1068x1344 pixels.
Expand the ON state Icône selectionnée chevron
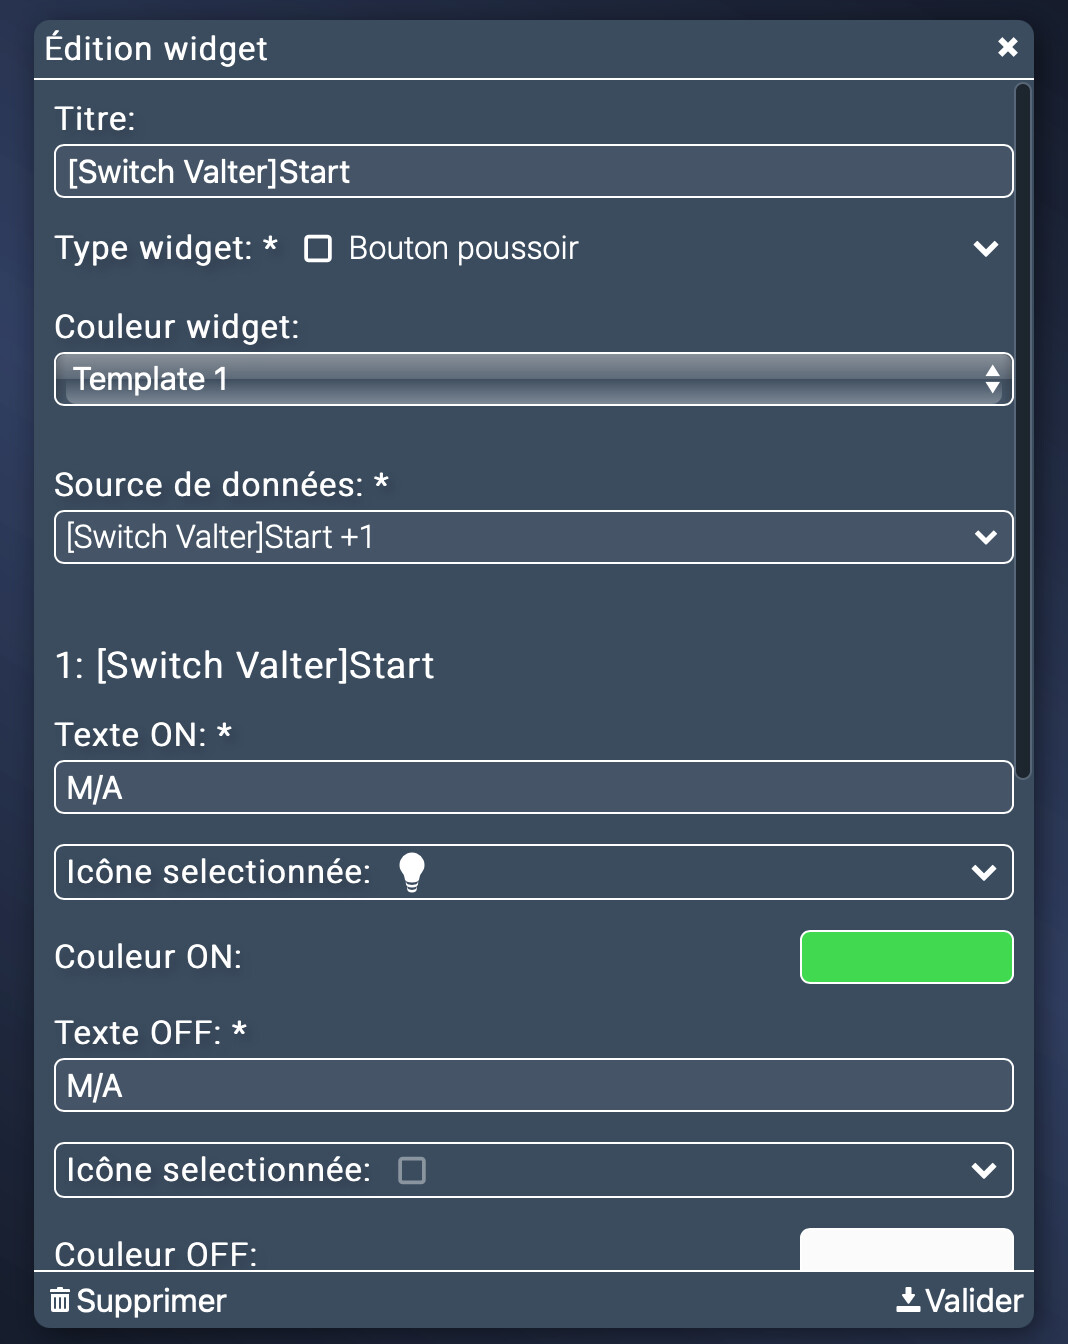click(x=983, y=872)
